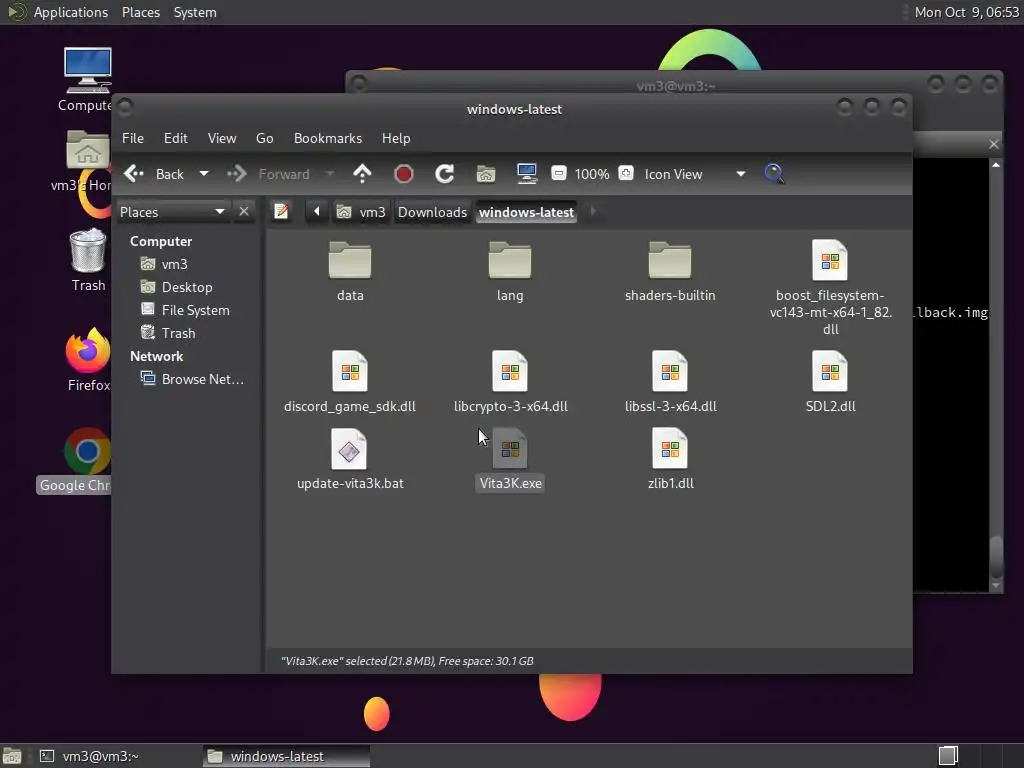Click windows-latest taskbar window button
This screenshot has height=768, width=1024.
[x=286, y=756]
